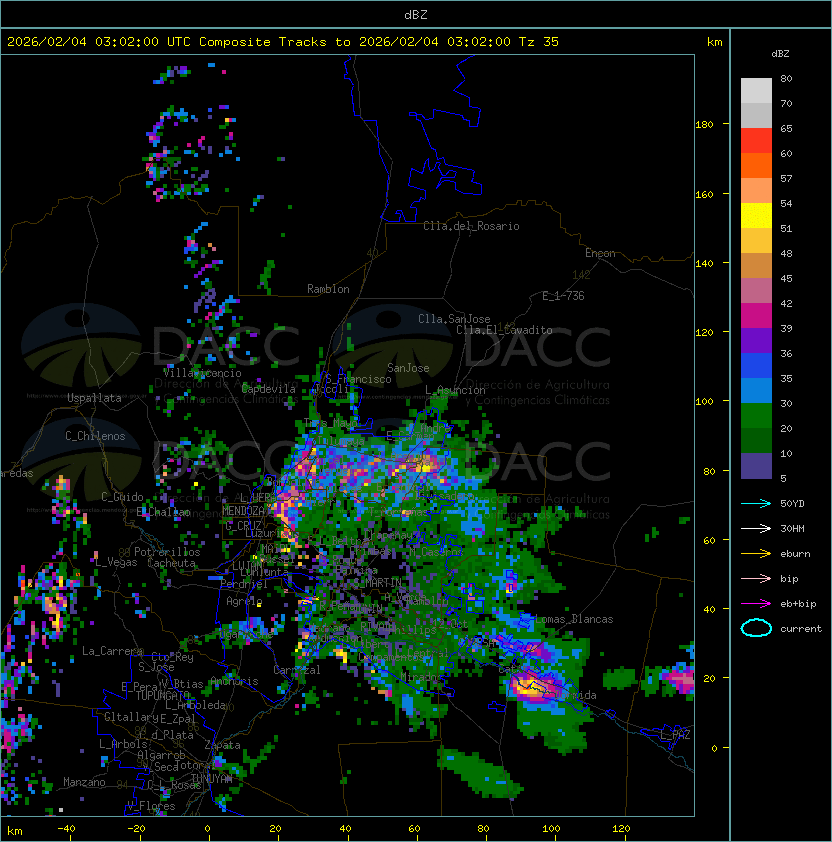Click the pink bip arrow legend icon
This screenshot has height=842, width=832.
[756, 579]
